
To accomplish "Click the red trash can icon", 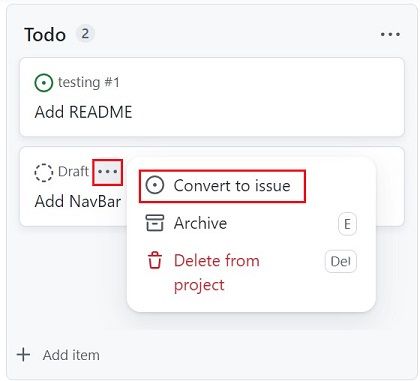I will point(155,261).
